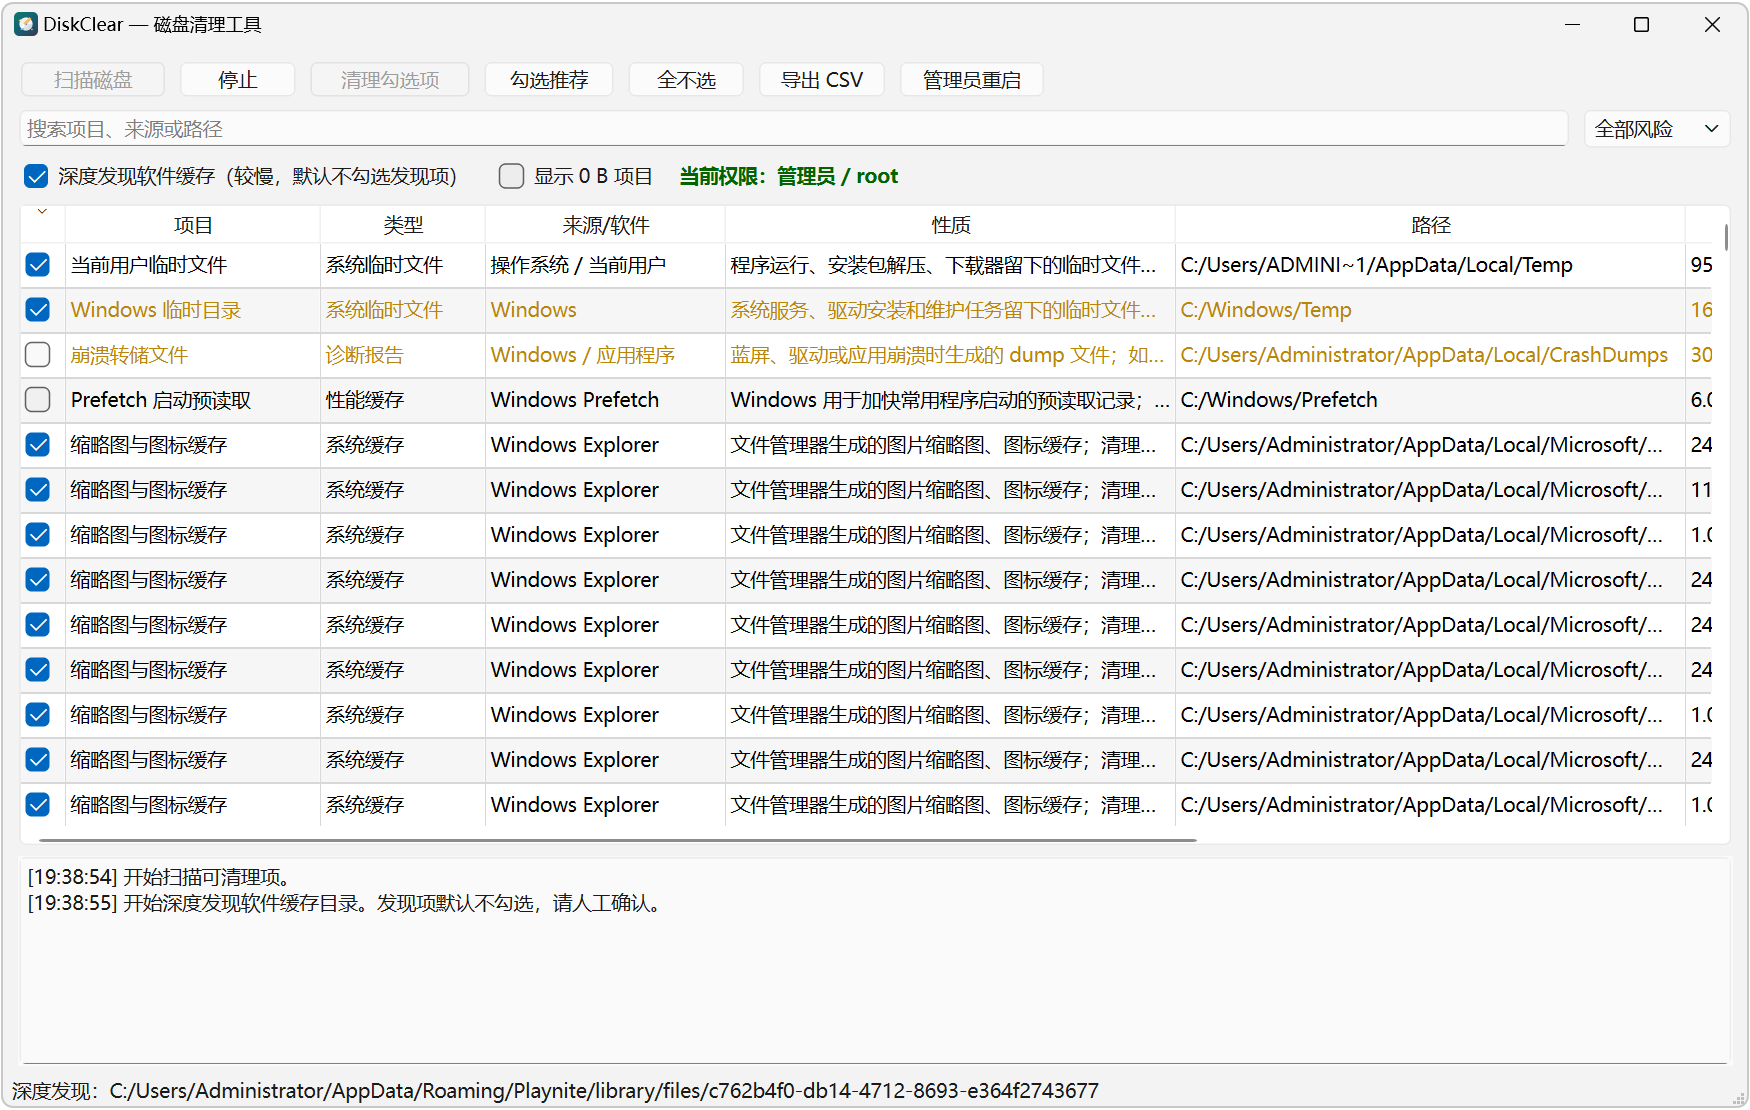Export results with 导出 CSV
Image resolution: width=1750 pixels, height=1110 pixels.
[x=822, y=80]
